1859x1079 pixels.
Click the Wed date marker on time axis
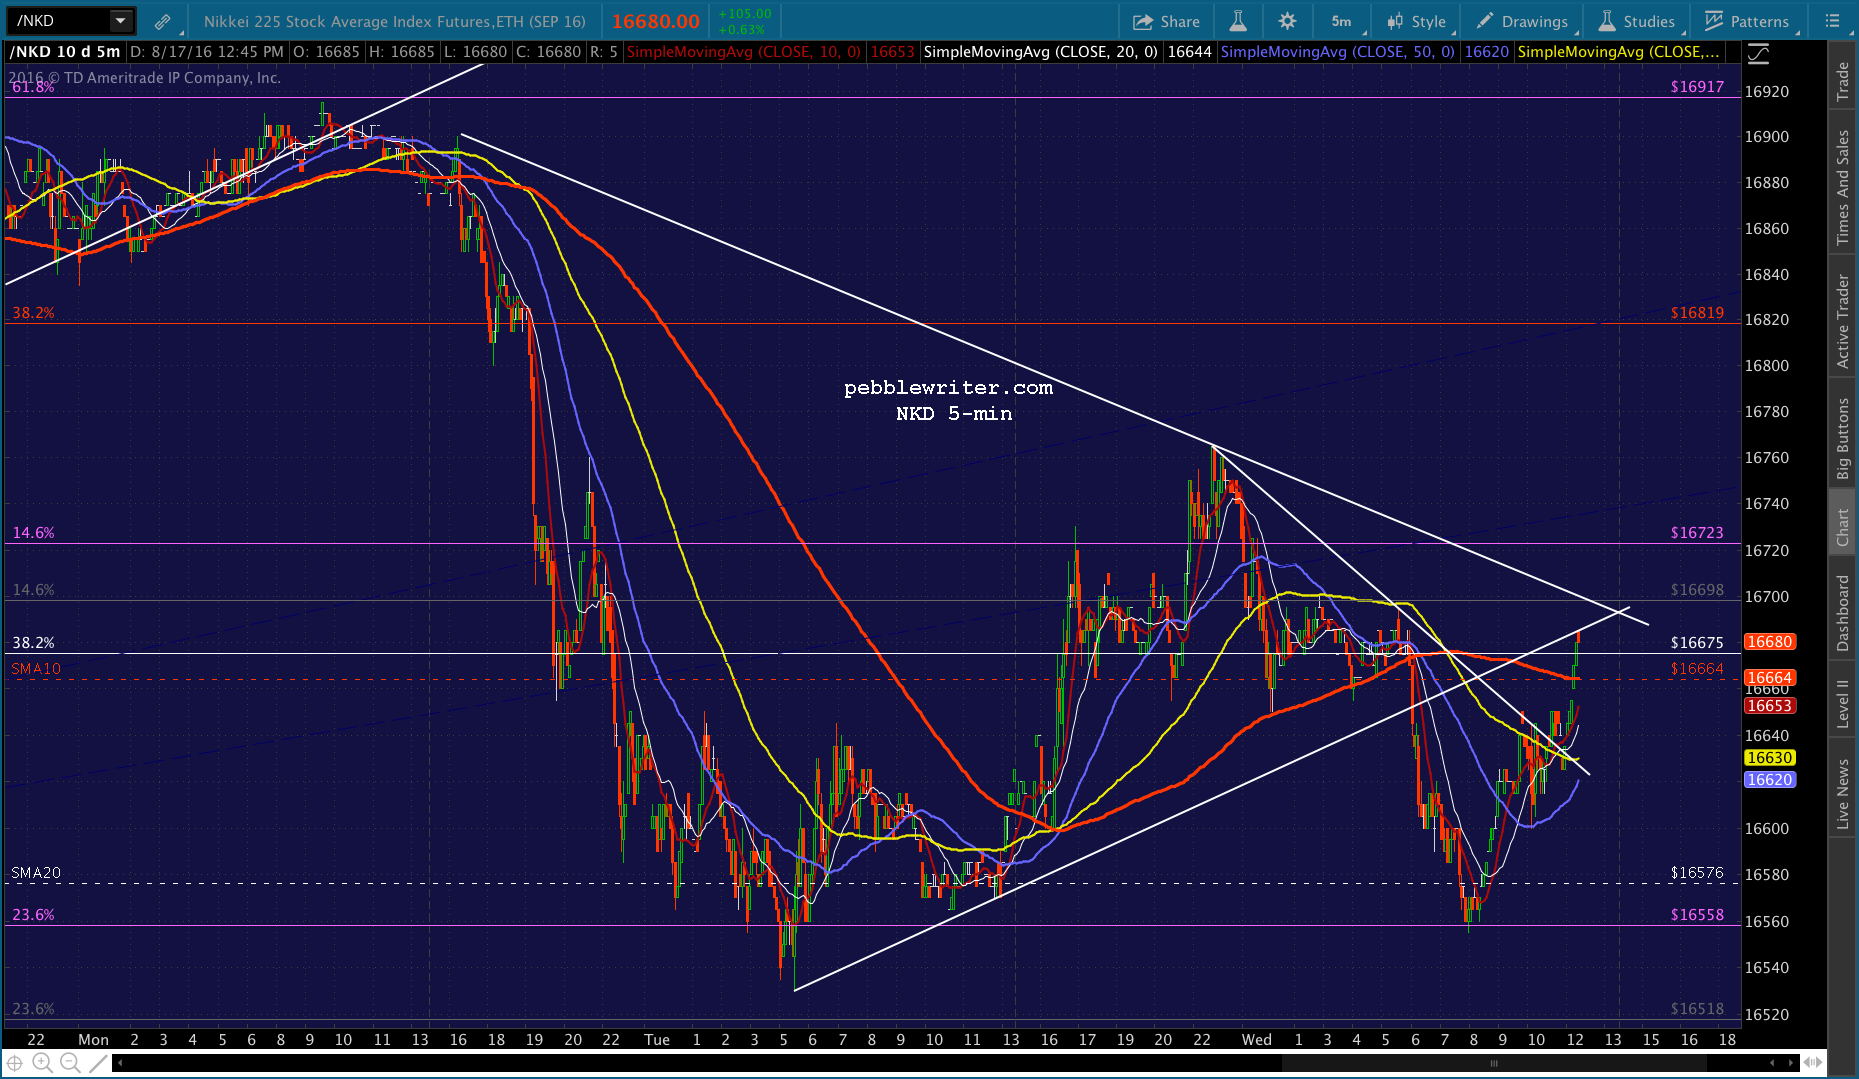coord(1257,1040)
